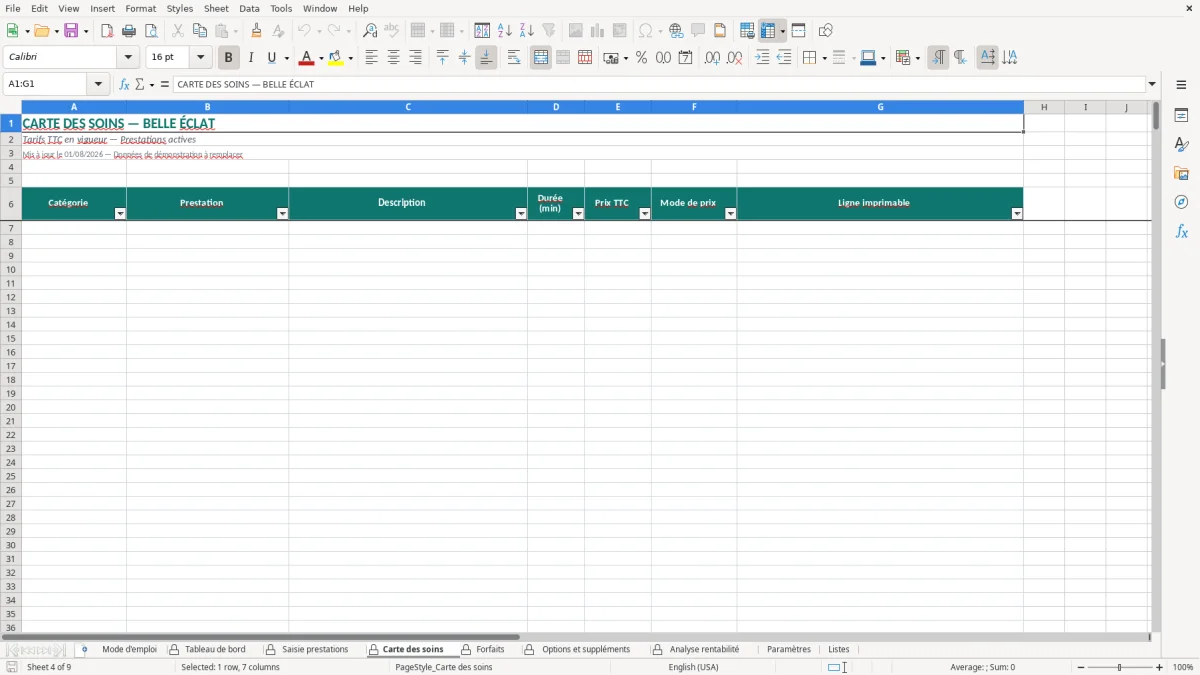Toggle right-to-left text direction
The width and height of the screenshot is (1200, 675).
960,58
